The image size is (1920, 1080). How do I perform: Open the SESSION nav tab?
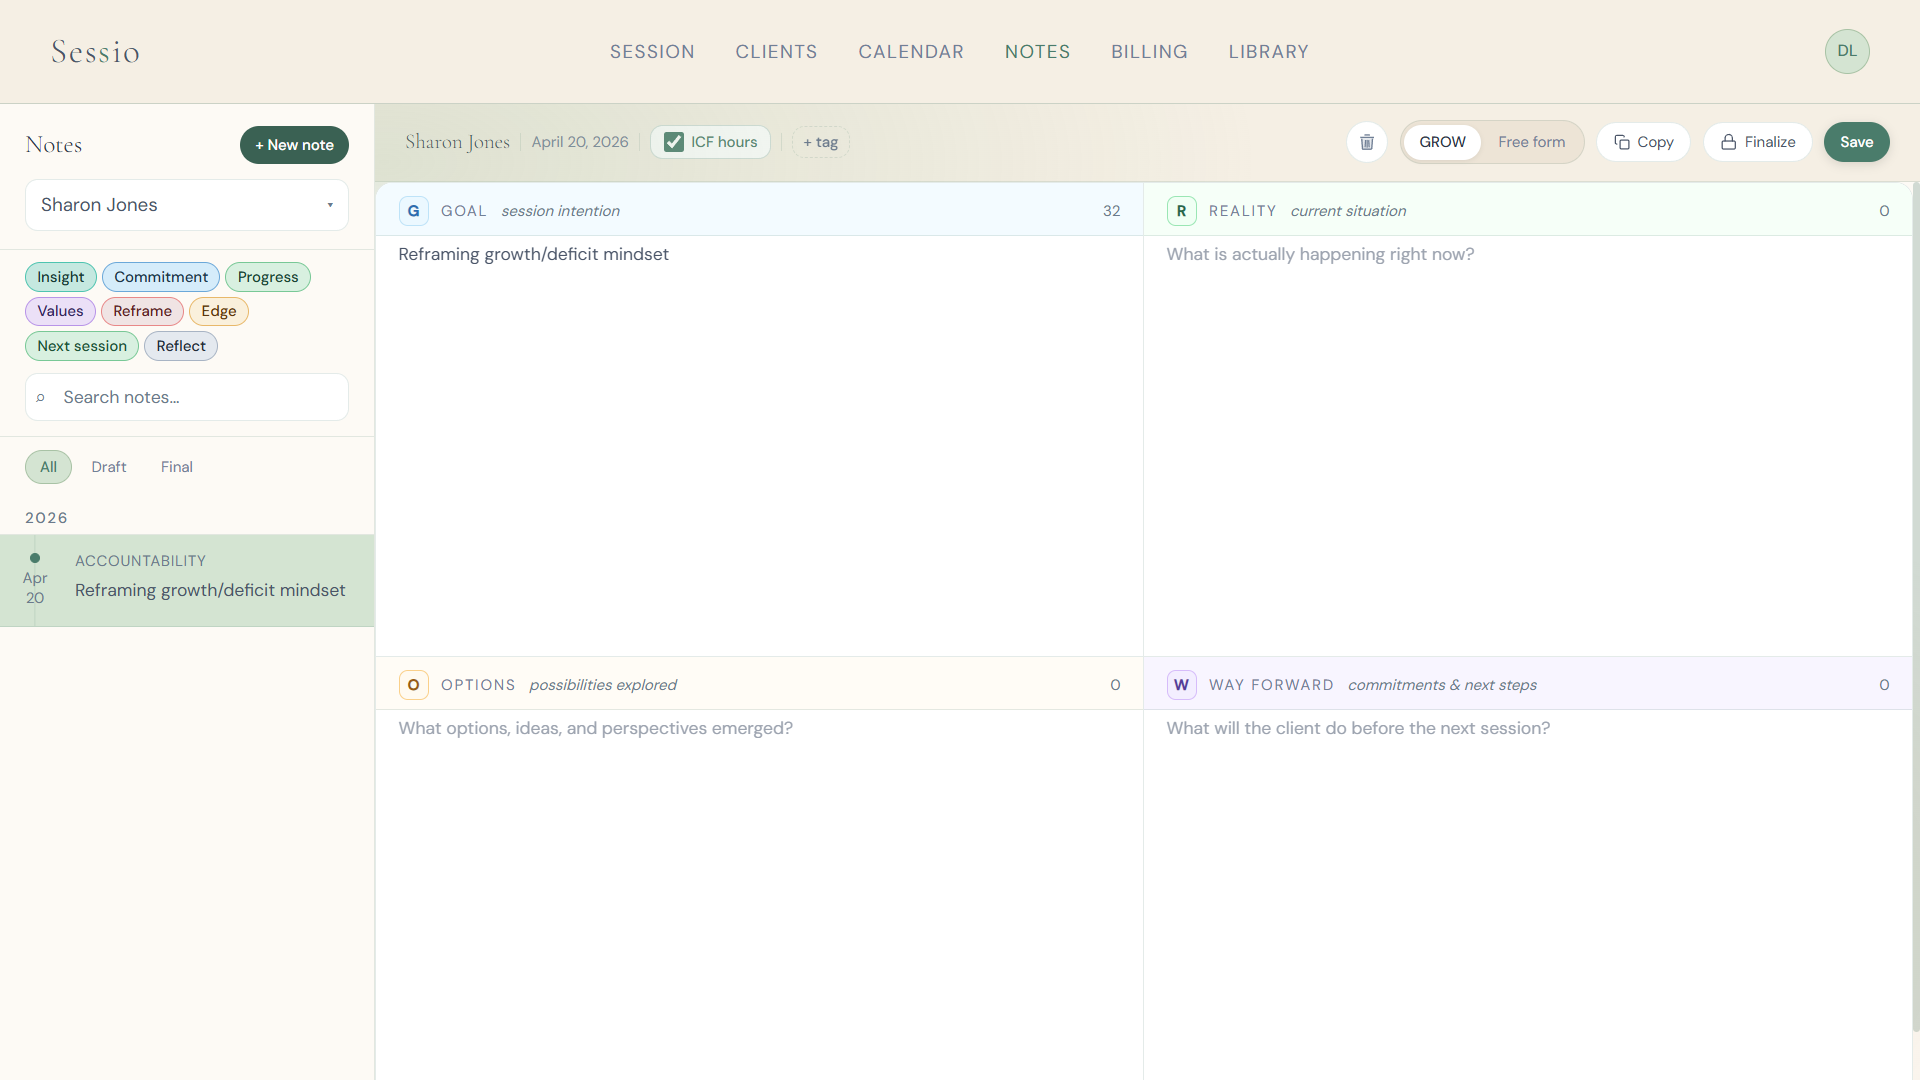[652, 52]
